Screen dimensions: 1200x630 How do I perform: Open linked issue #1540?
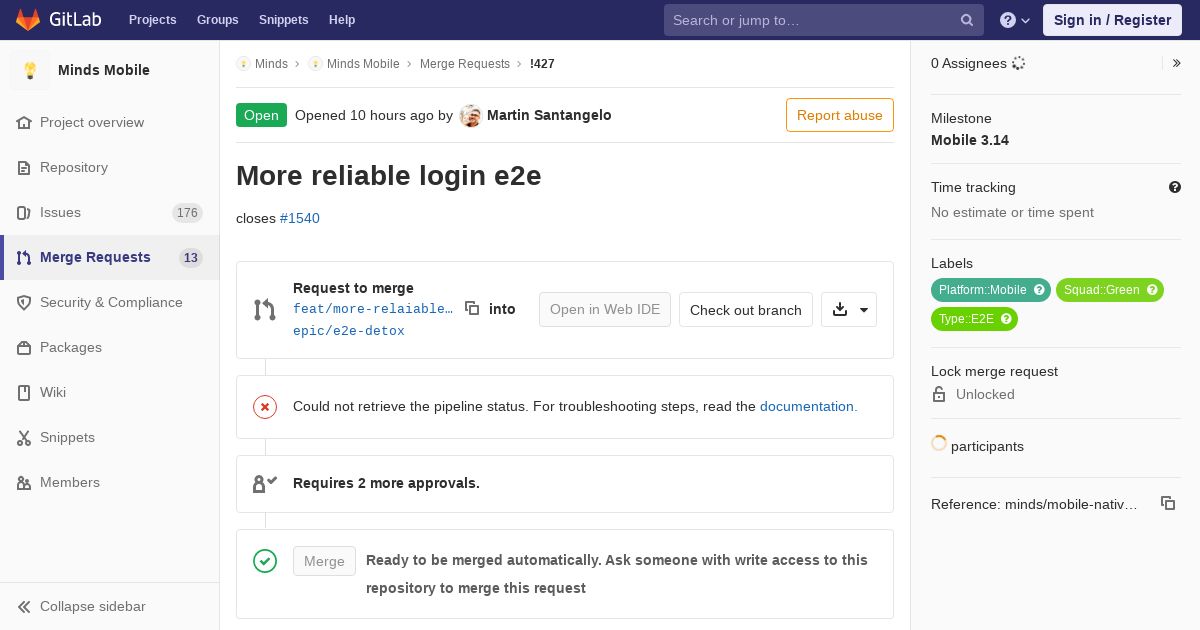[300, 218]
